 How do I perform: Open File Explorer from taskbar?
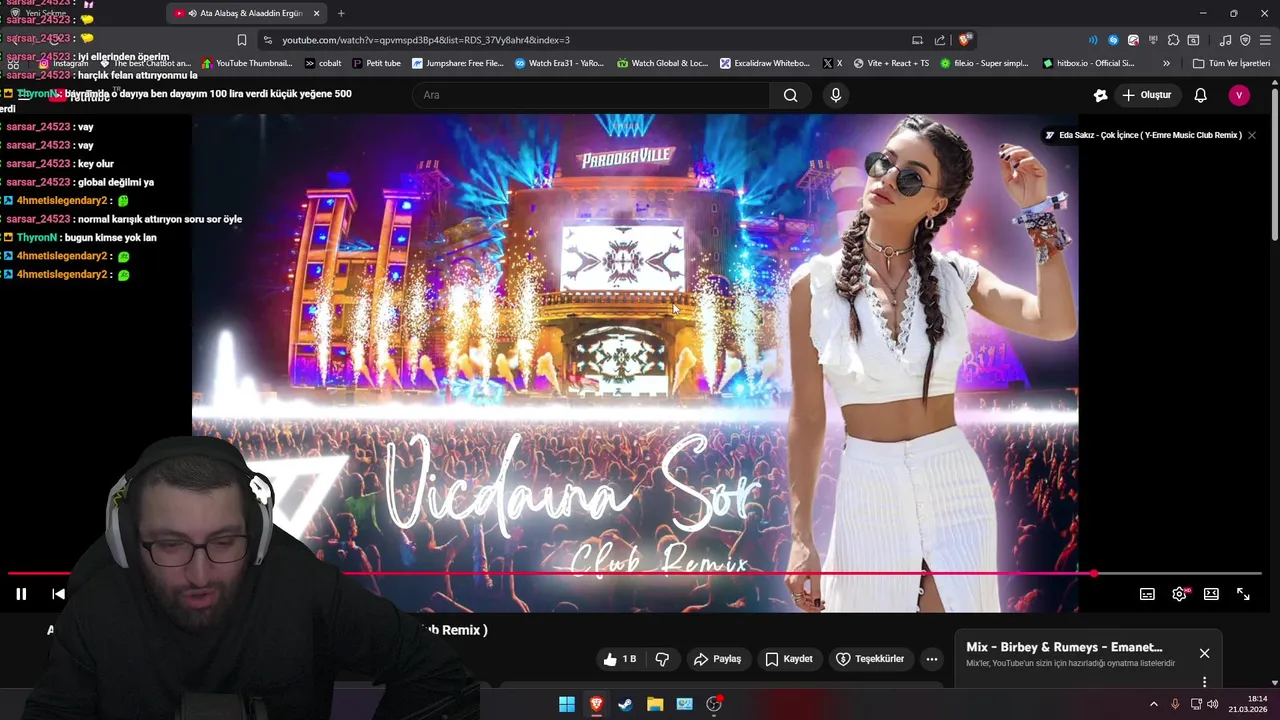coord(655,704)
